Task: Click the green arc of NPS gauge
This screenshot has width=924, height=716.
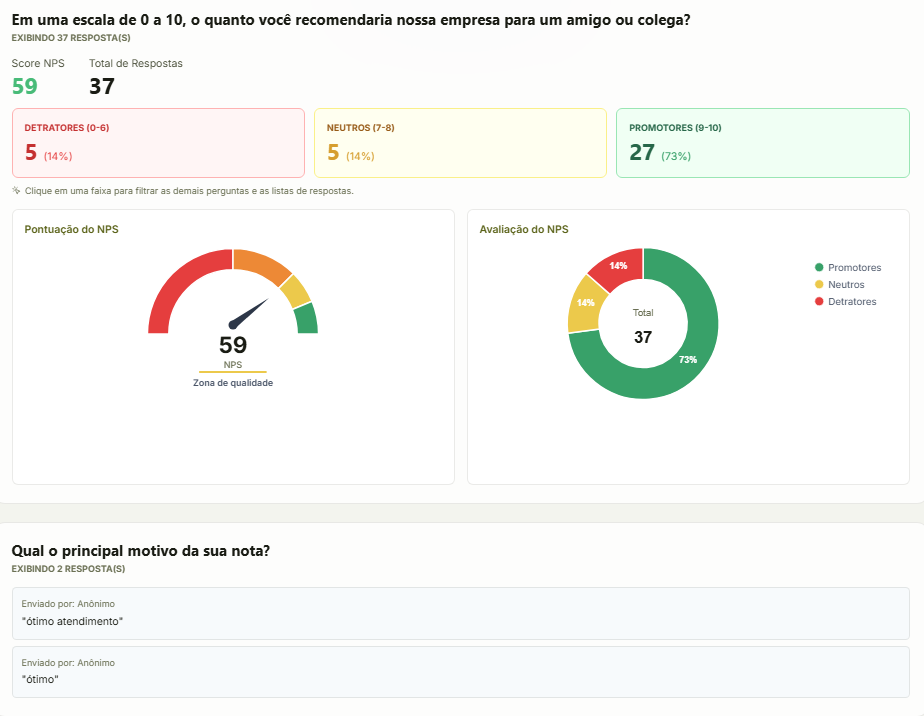Action: click(306, 319)
